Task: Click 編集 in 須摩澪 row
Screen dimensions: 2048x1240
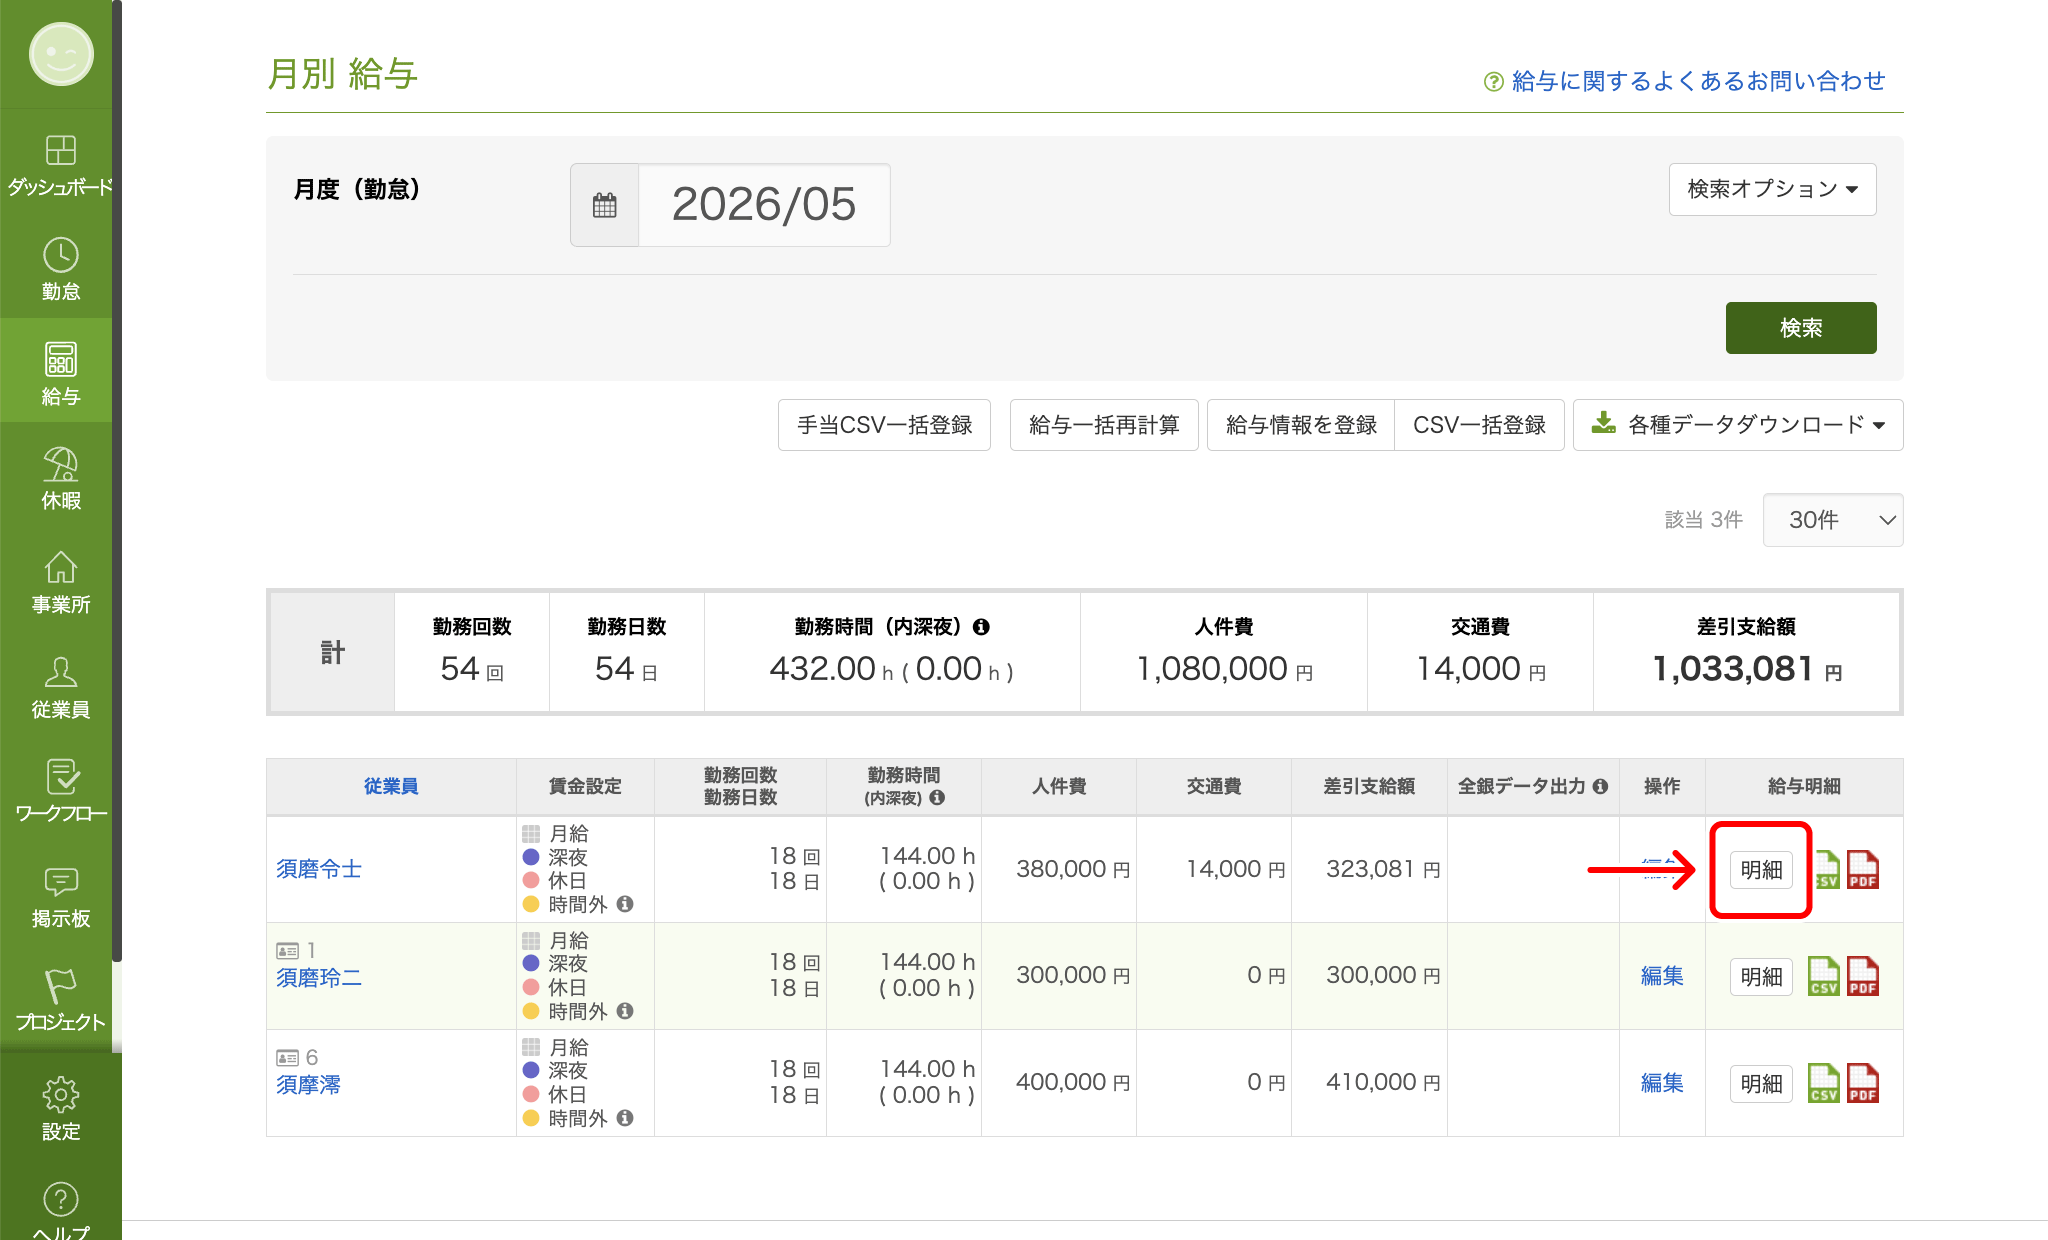Action: click(x=1662, y=1083)
